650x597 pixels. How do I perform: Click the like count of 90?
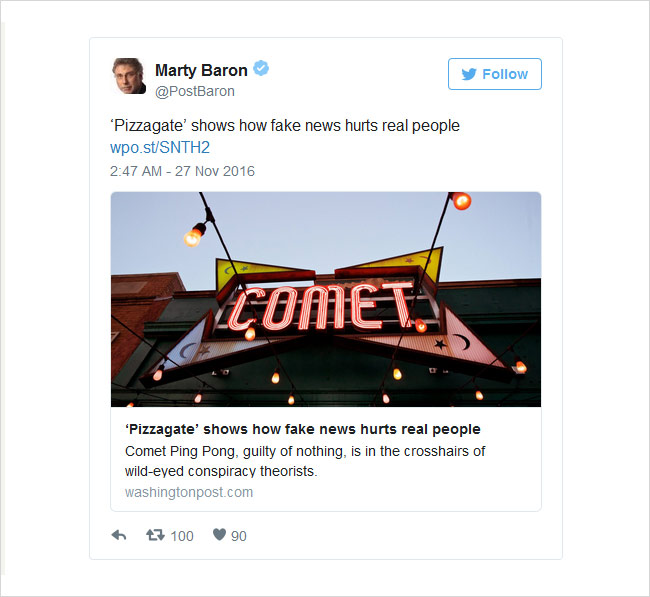coord(239,536)
